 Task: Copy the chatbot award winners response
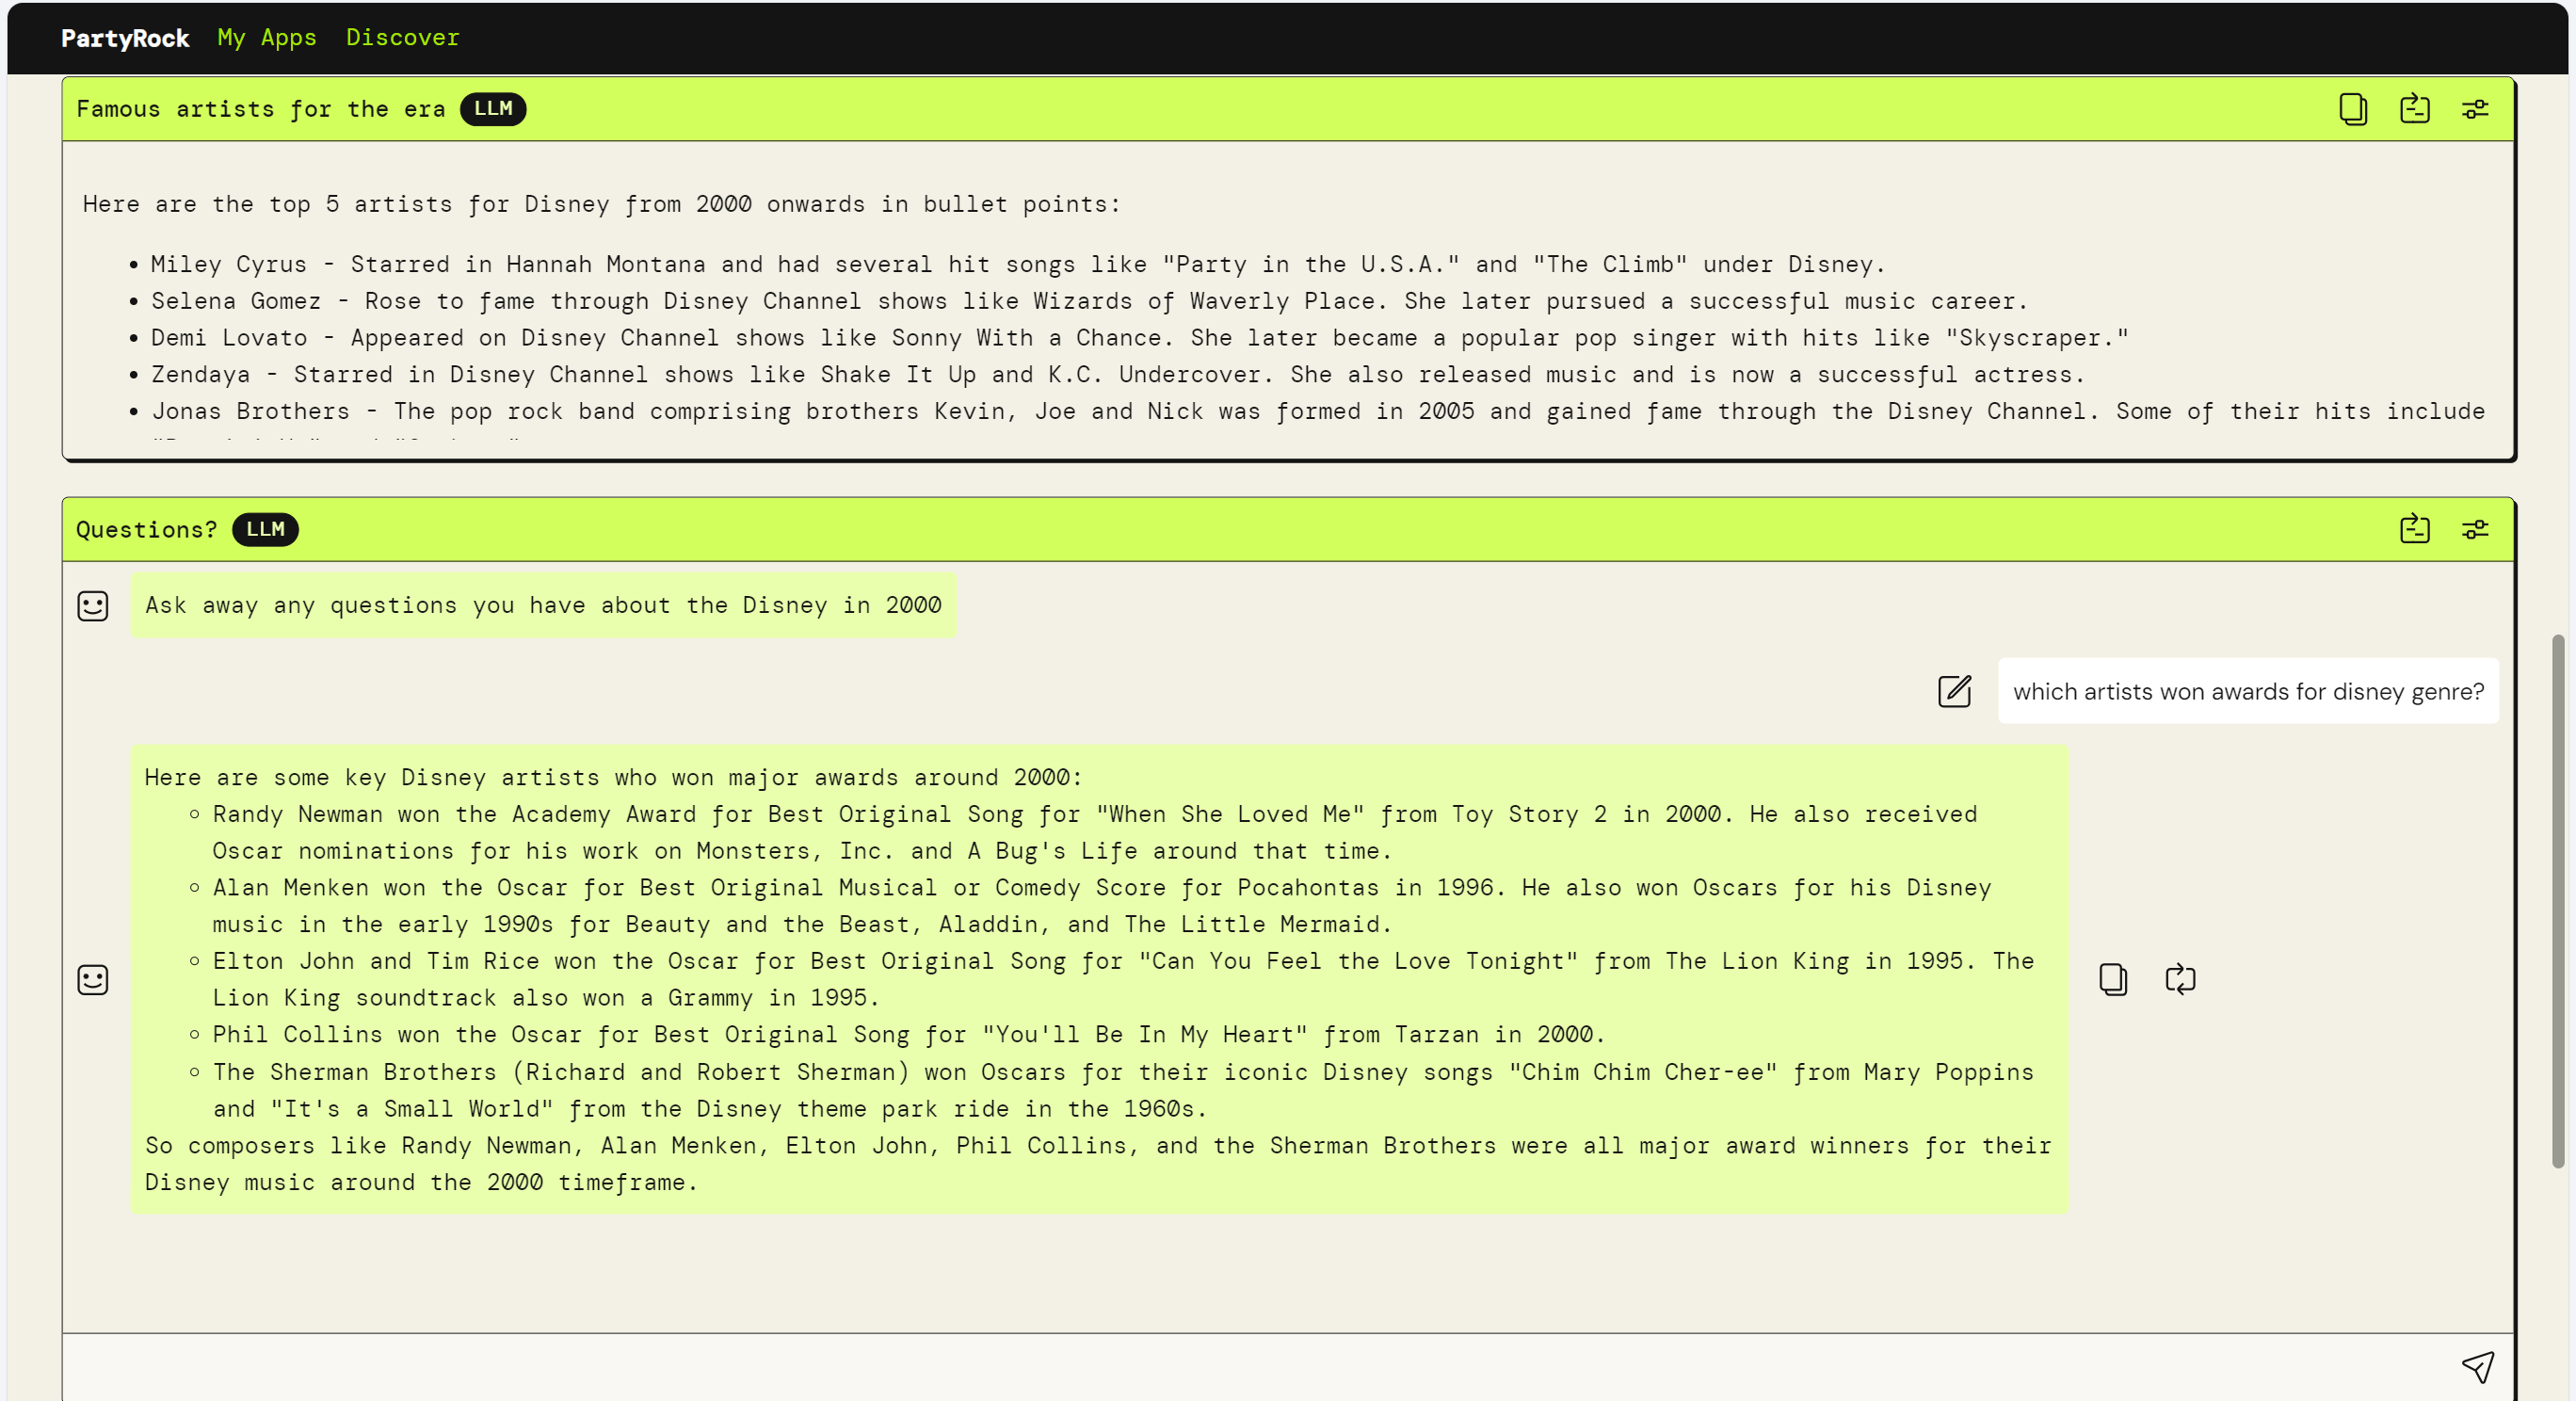[x=2112, y=978]
